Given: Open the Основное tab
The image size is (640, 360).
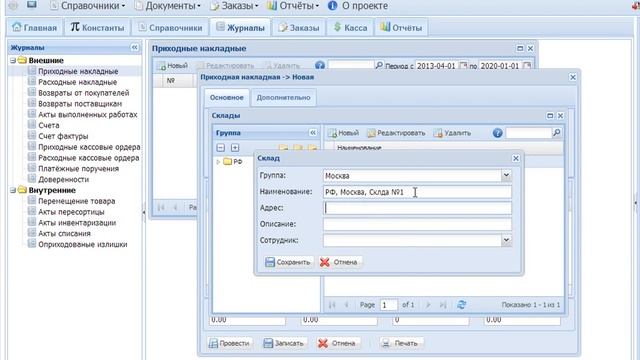Looking at the screenshot, I should click(x=227, y=98).
